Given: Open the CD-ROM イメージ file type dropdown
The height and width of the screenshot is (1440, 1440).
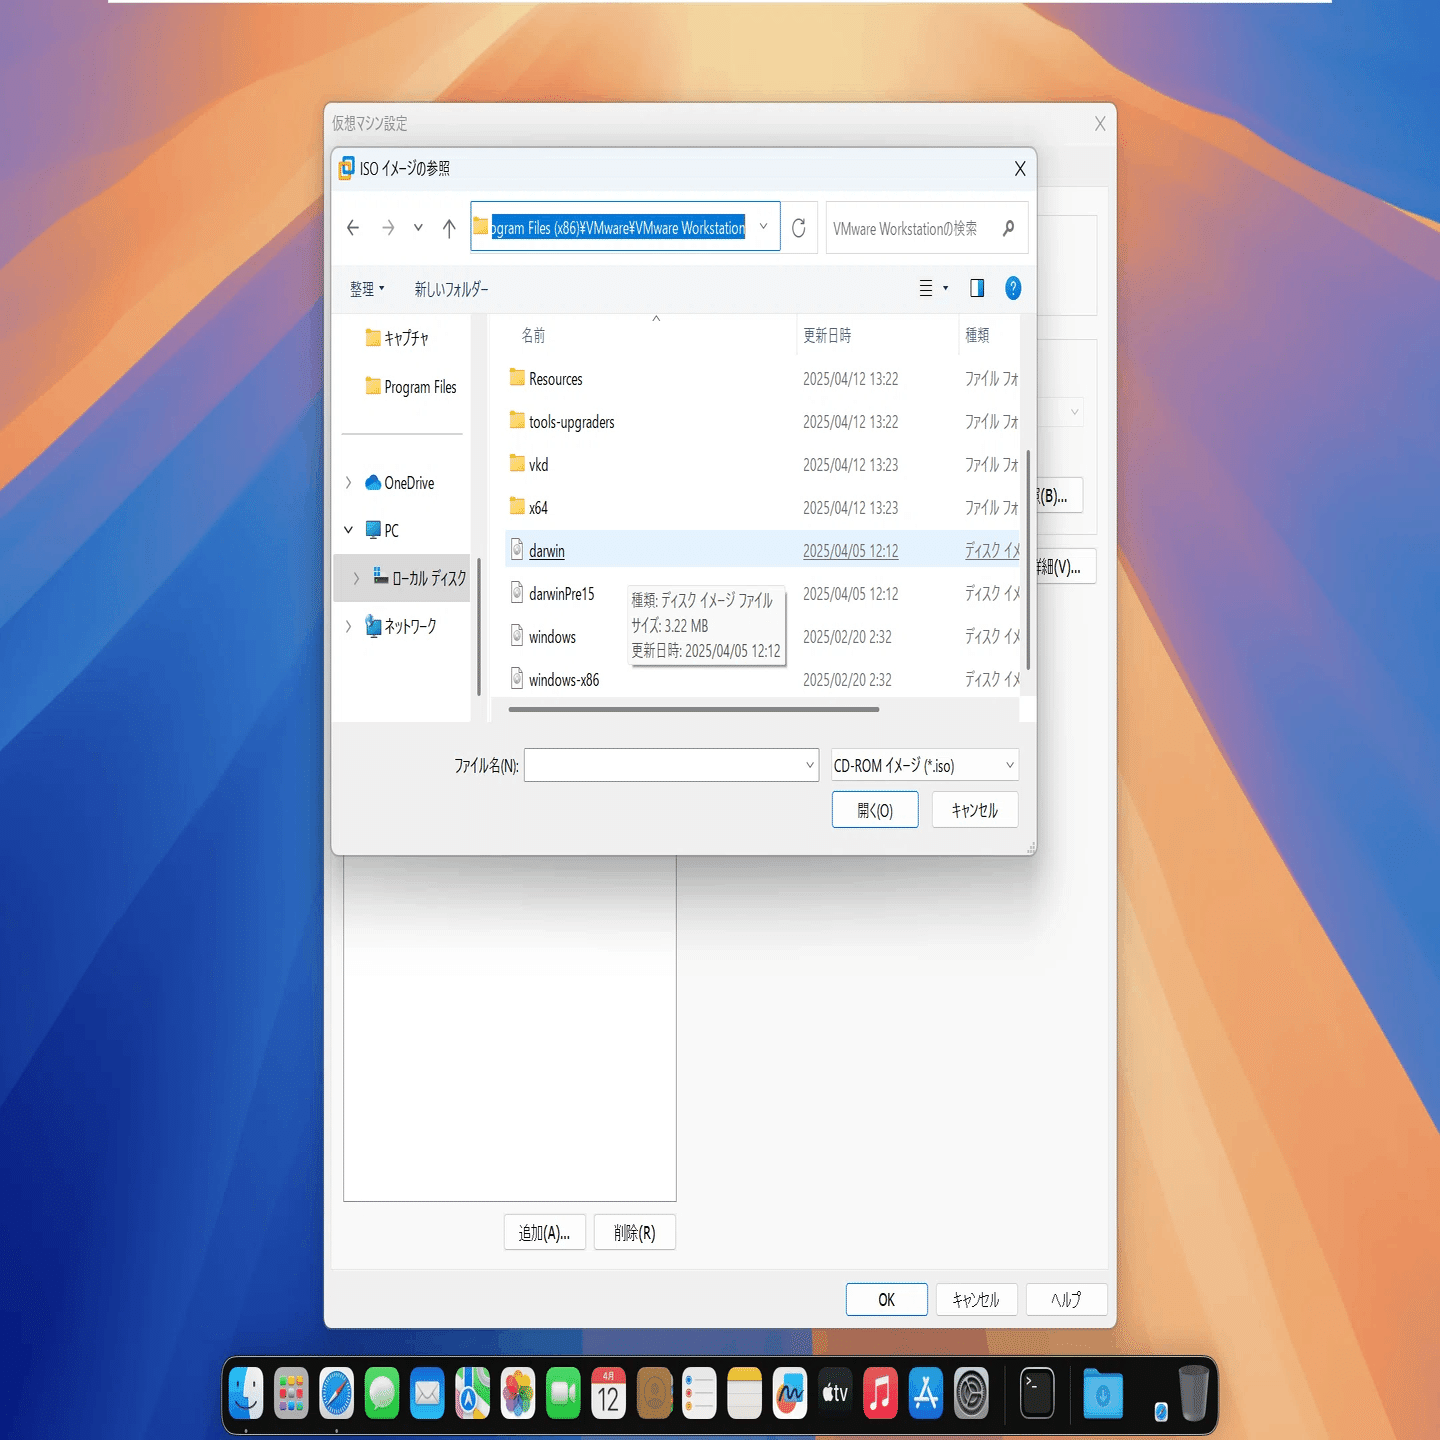Looking at the screenshot, I should 921,765.
